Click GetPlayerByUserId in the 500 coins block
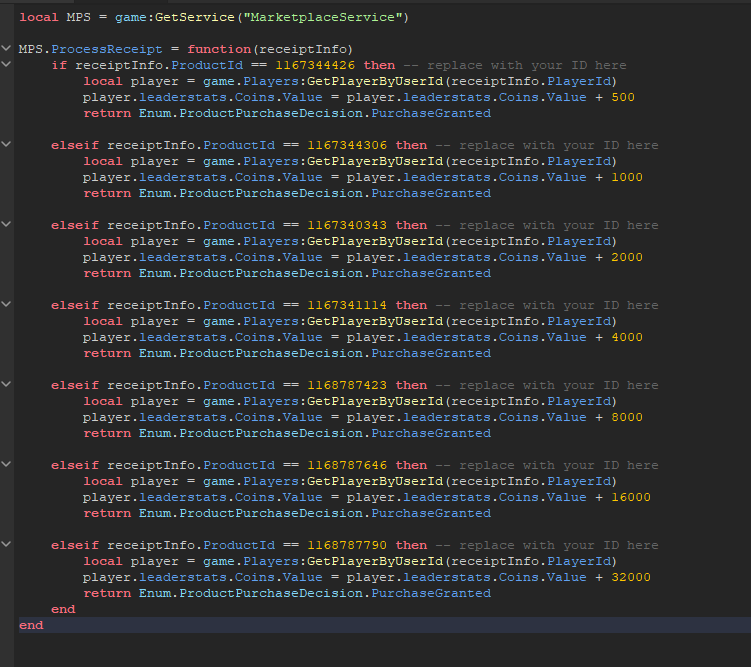 (375, 81)
